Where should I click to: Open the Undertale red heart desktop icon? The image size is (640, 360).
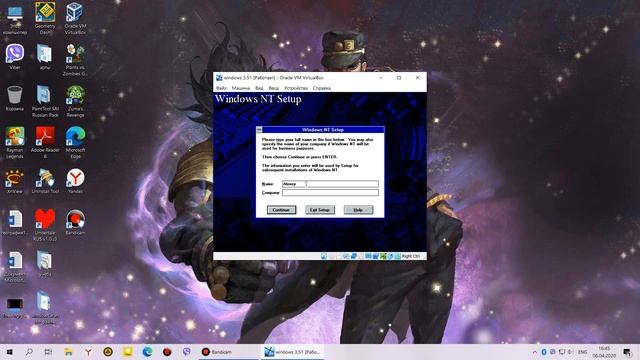point(45,225)
